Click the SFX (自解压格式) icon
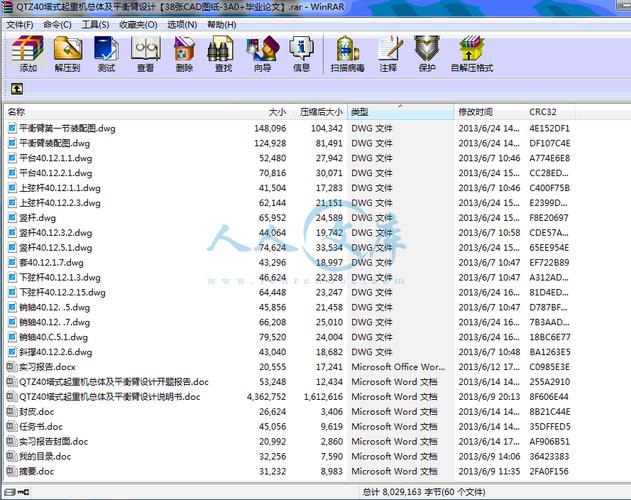 tap(472, 54)
